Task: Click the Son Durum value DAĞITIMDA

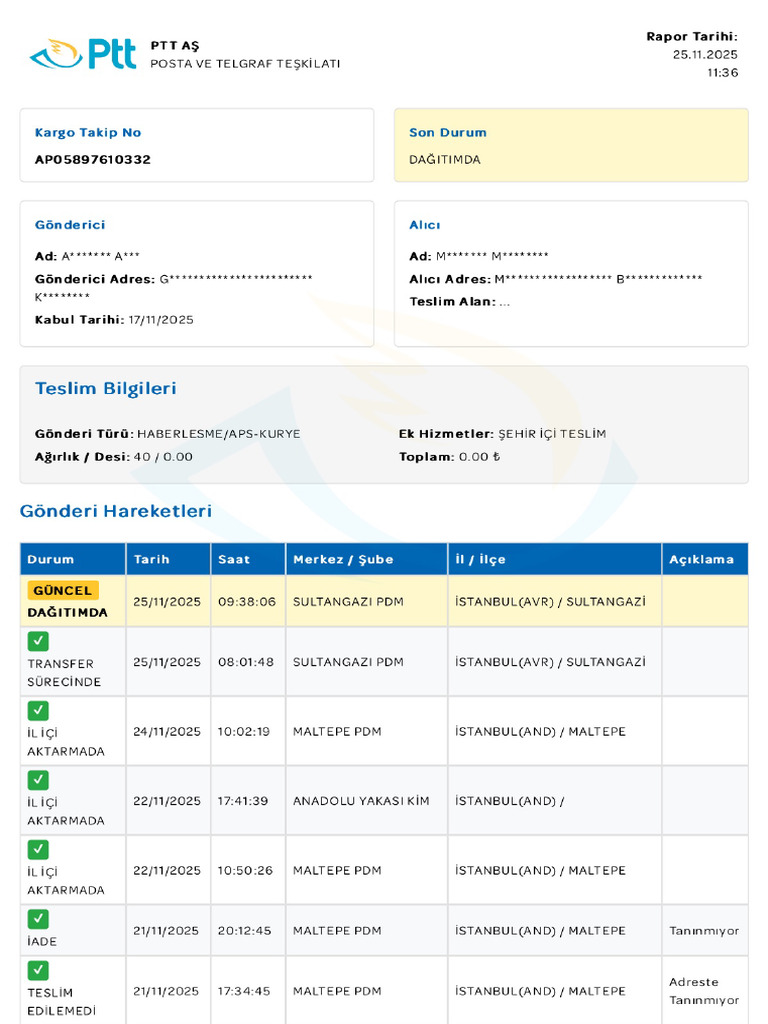Action: click(x=445, y=159)
